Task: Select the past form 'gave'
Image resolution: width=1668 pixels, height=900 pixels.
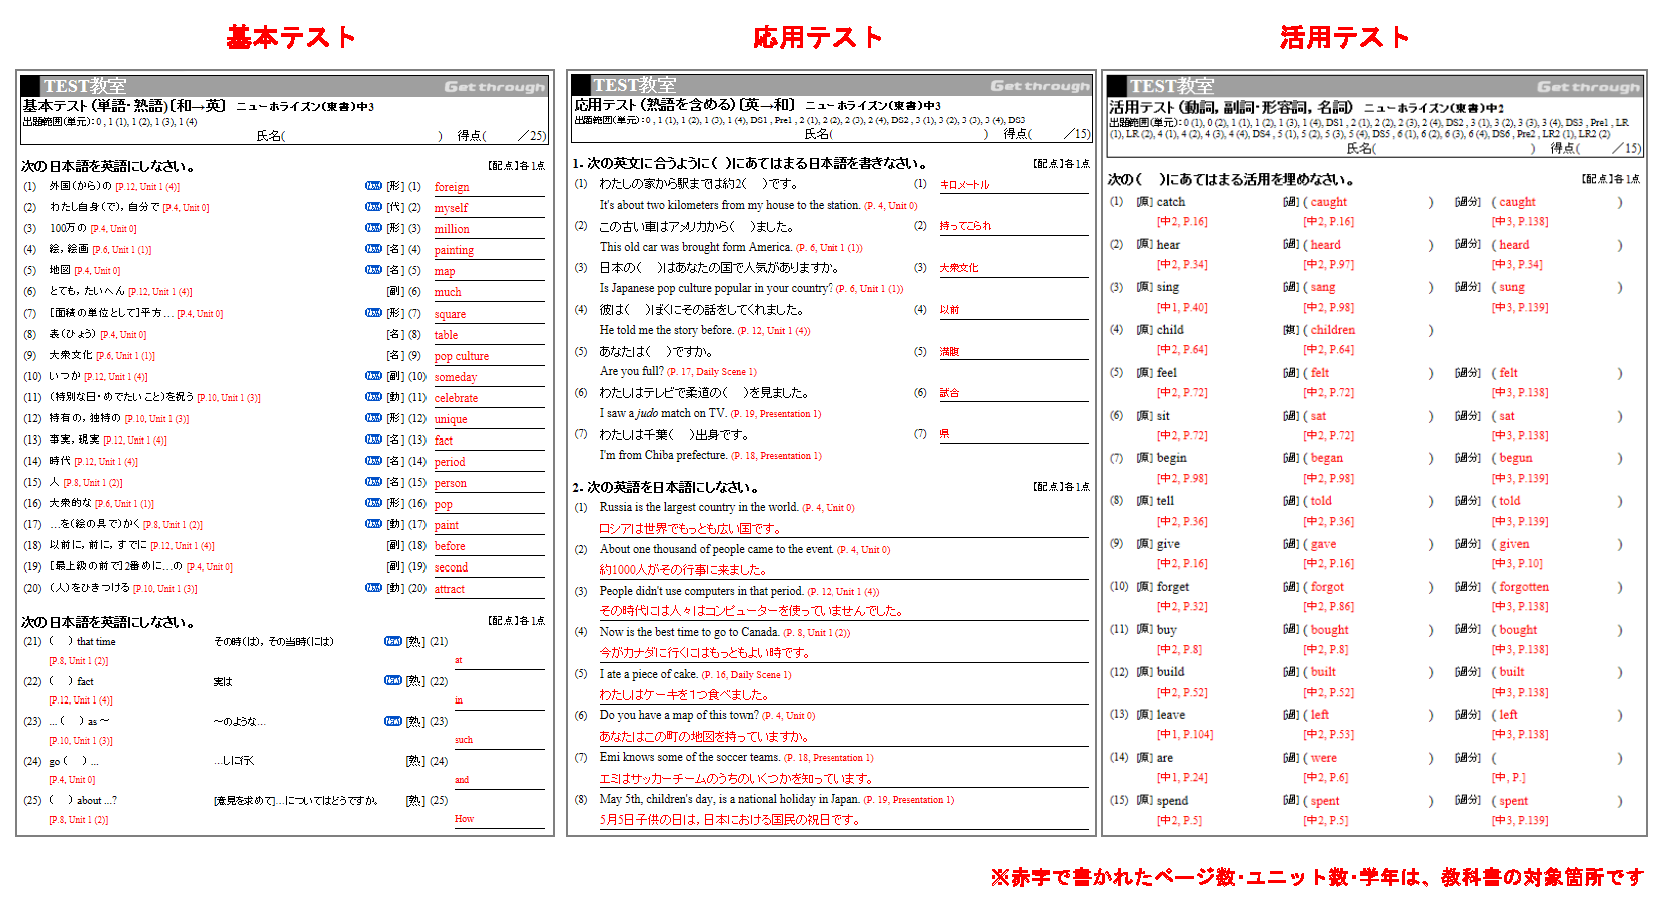Action: (x=1323, y=544)
